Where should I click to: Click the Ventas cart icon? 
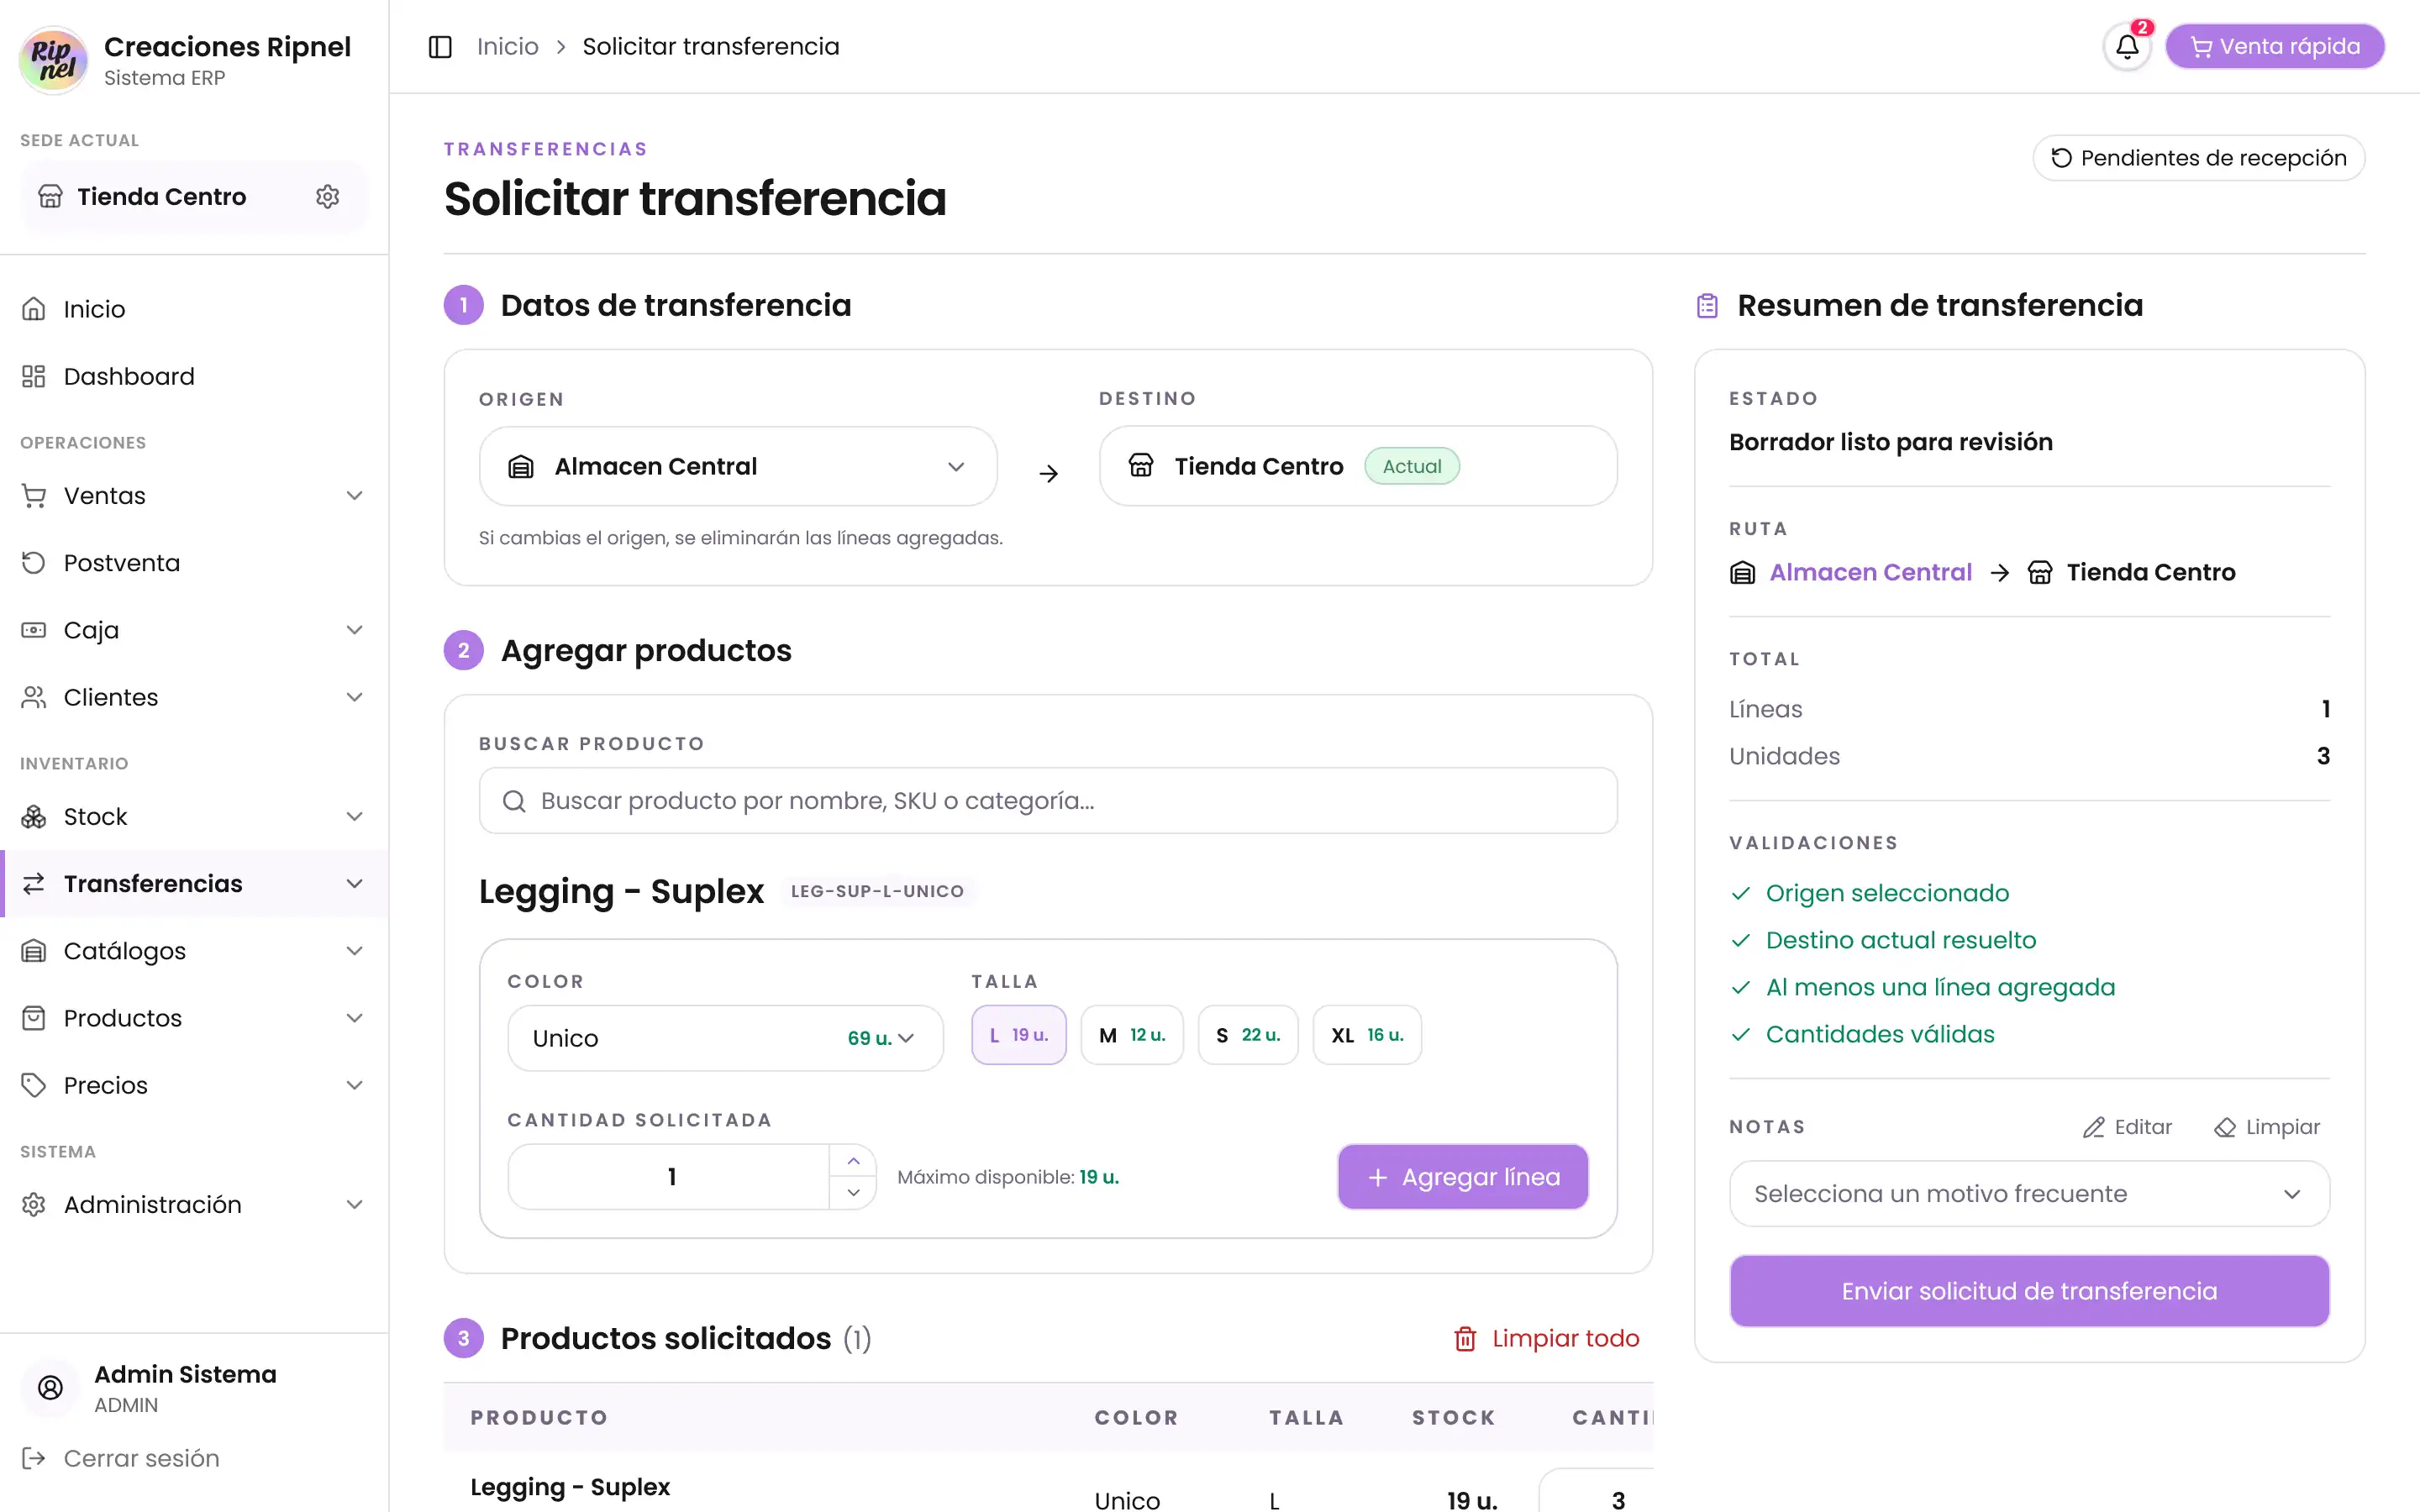pos(34,496)
